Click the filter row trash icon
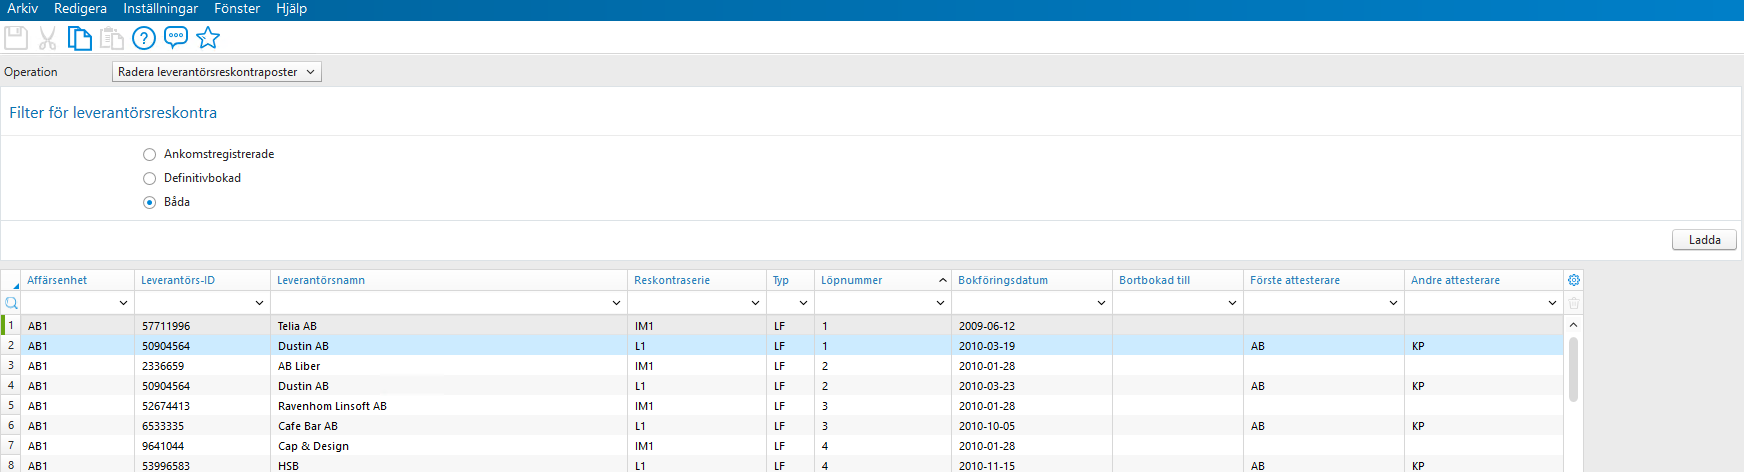Image resolution: width=1744 pixels, height=472 pixels. (1574, 303)
